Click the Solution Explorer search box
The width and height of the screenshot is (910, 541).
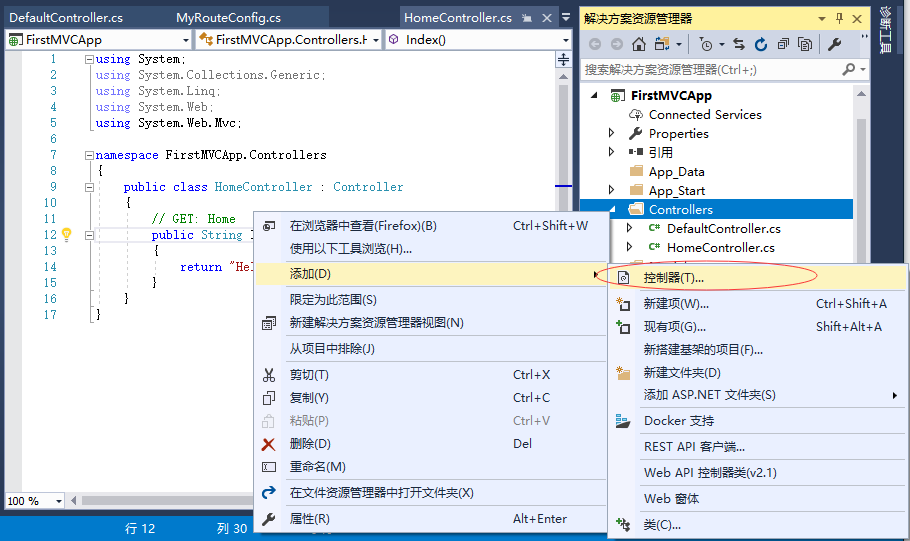click(x=710, y=70)
